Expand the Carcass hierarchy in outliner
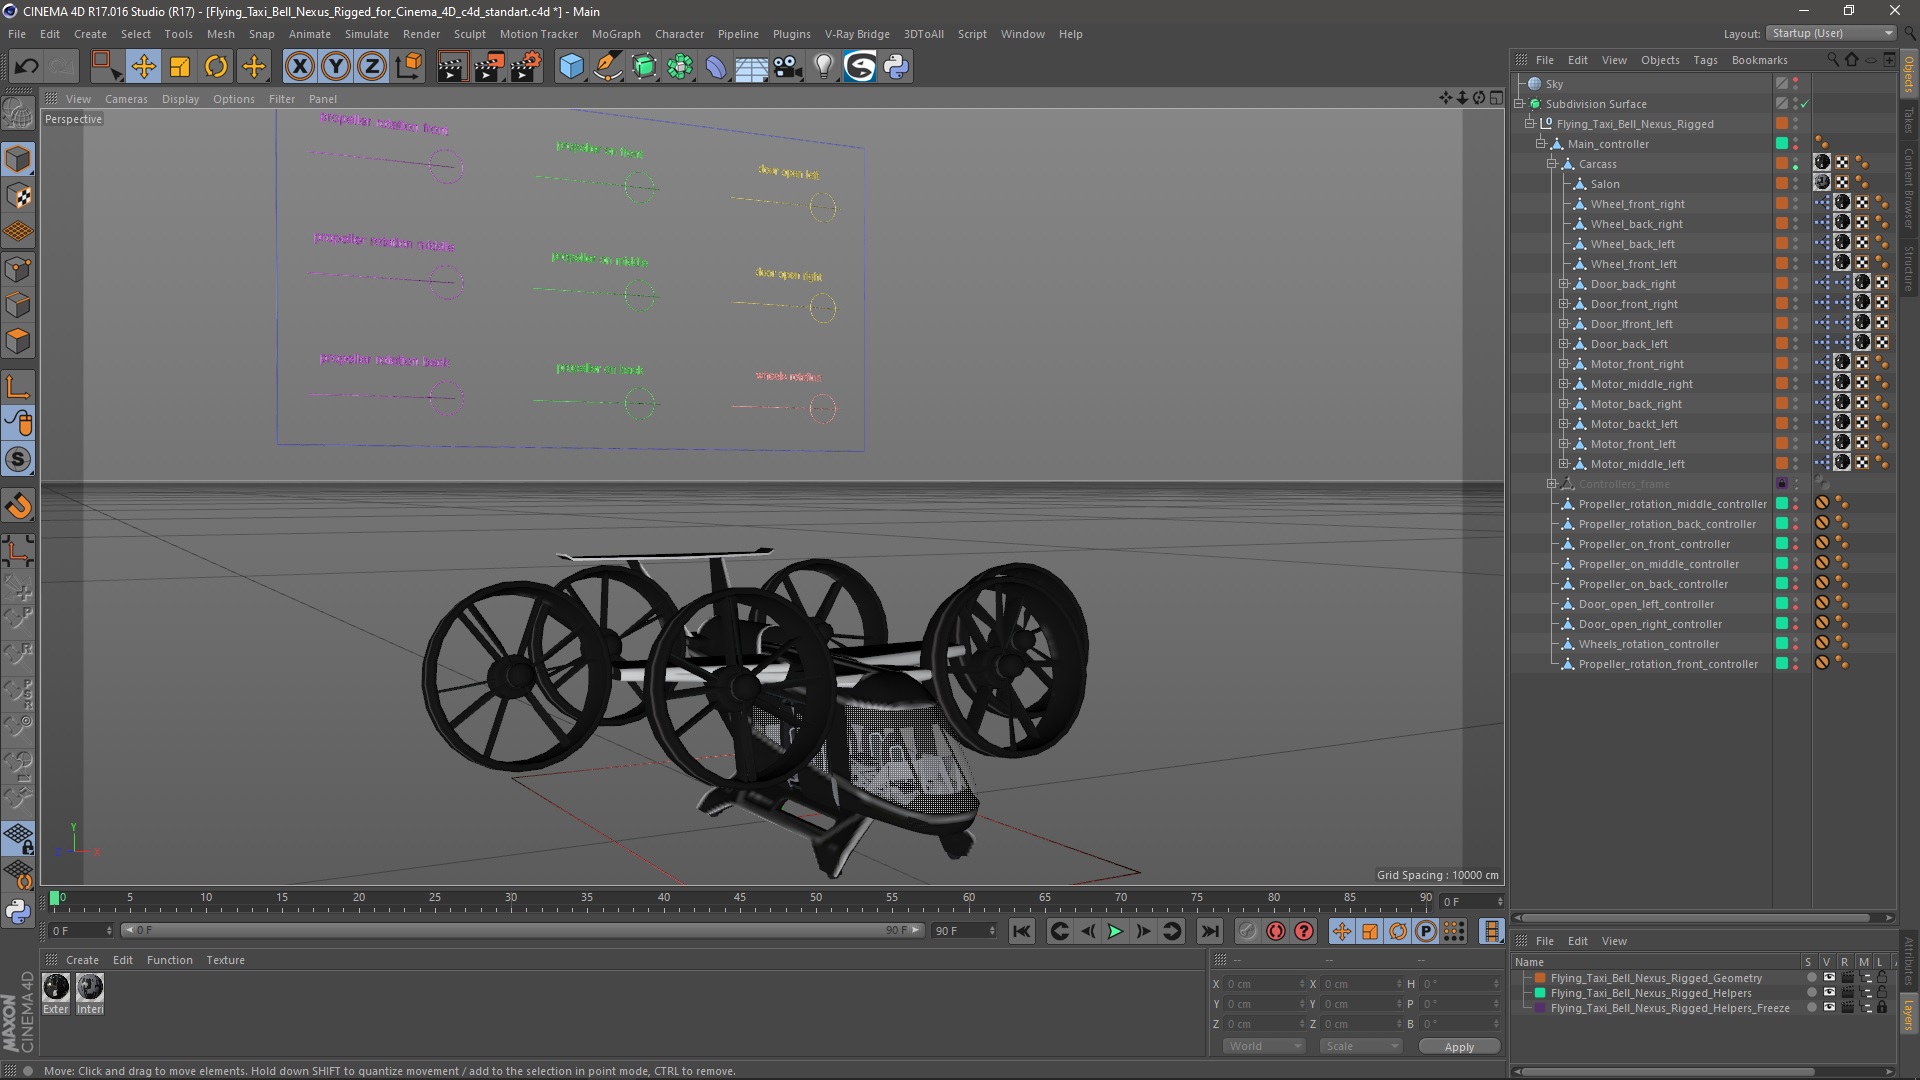 point(1552,162)
